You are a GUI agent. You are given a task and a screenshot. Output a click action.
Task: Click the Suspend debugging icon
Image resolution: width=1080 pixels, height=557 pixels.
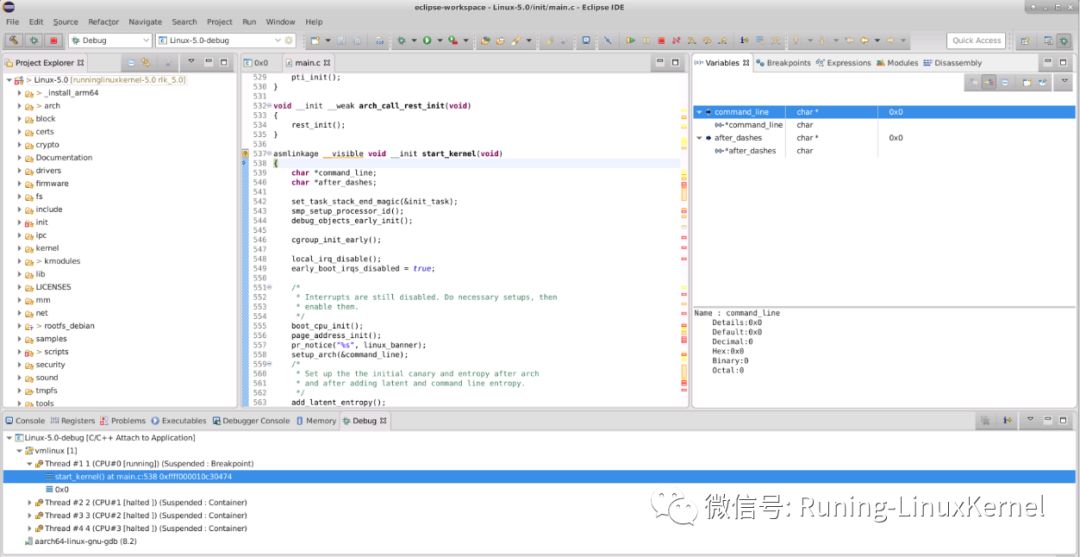pos(646,40)
